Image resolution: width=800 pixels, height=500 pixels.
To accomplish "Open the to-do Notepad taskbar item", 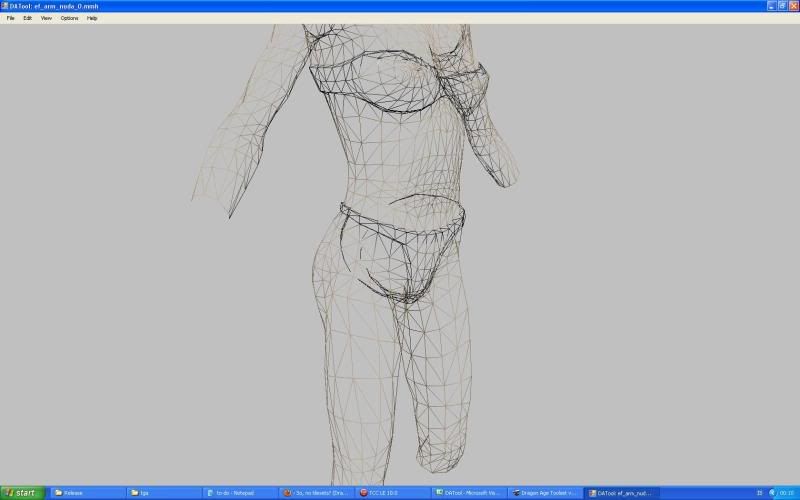I will point(239,493).
